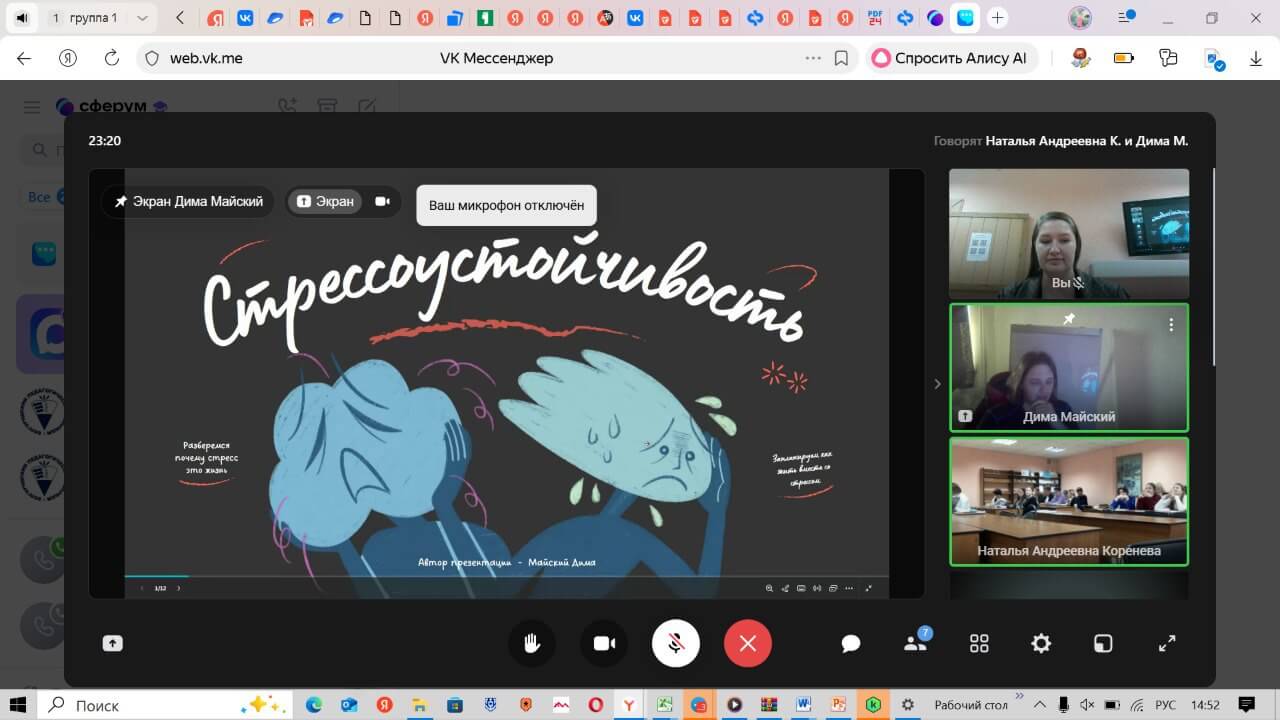1280x720 pixels.
Task: Select Наталья Андреевна Коренева video thumbnail
Action: [1068, 501]
